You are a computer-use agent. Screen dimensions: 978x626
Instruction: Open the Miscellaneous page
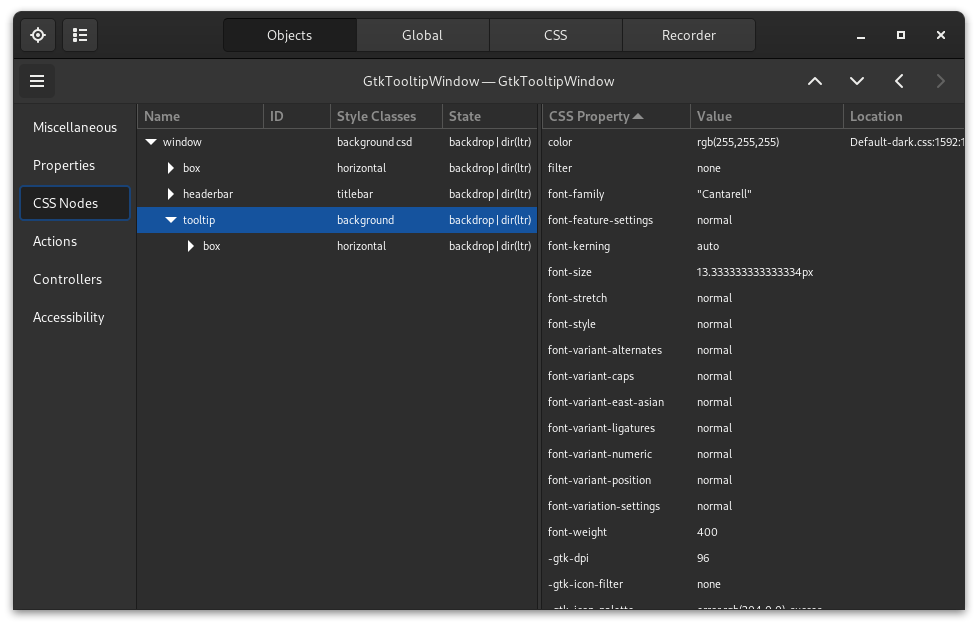click(75, 127)
